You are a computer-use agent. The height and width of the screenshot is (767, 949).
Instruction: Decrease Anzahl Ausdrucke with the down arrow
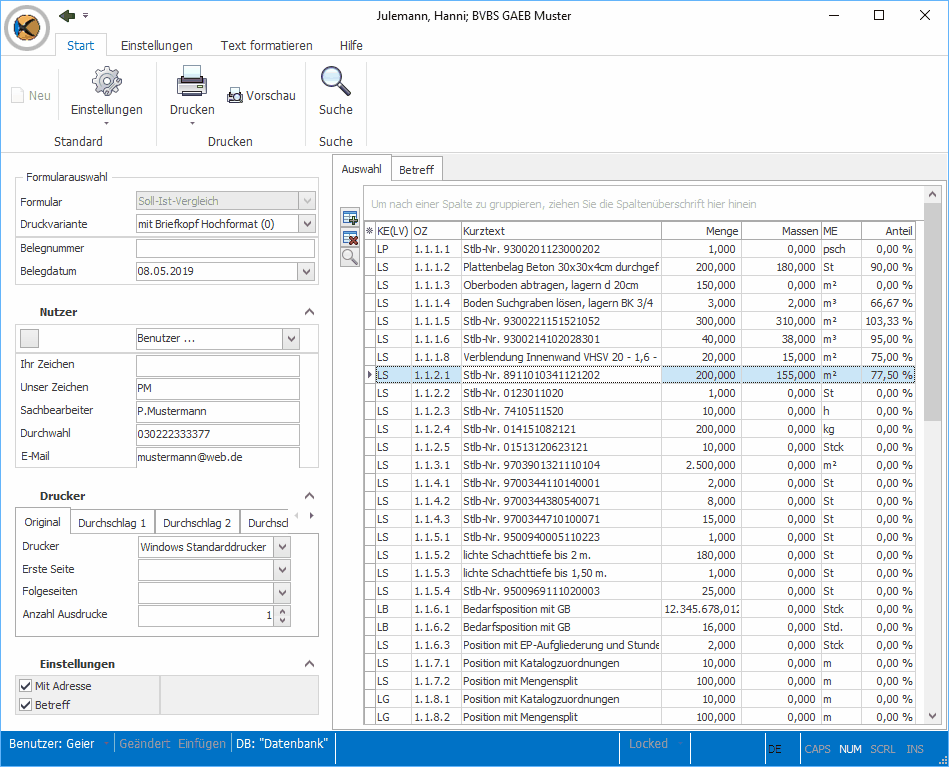click(282, 621)
